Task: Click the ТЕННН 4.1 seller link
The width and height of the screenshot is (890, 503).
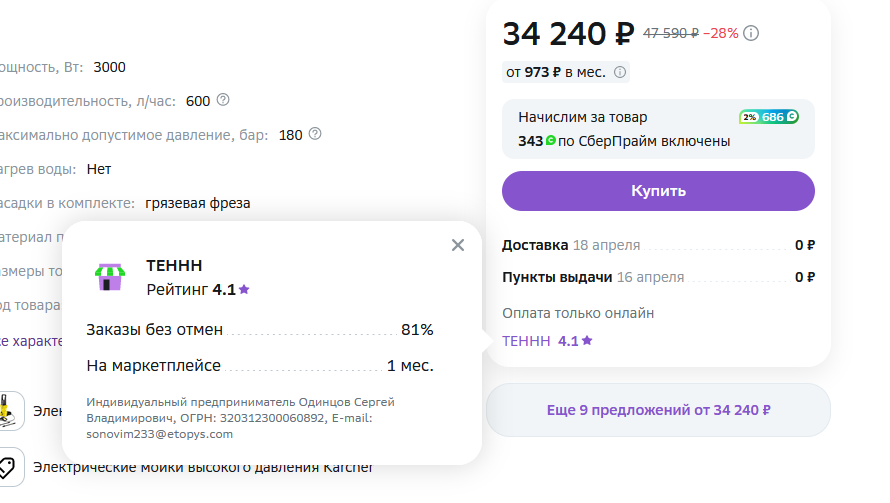Action: 547,341
